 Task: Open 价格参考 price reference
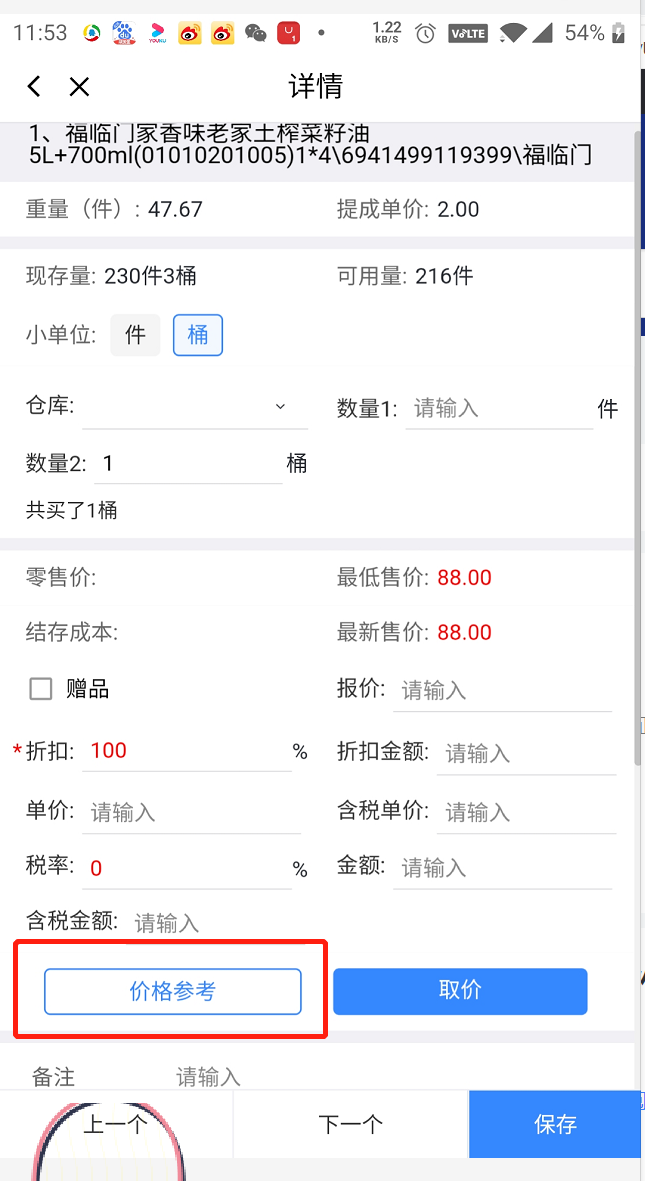point(173,991)
